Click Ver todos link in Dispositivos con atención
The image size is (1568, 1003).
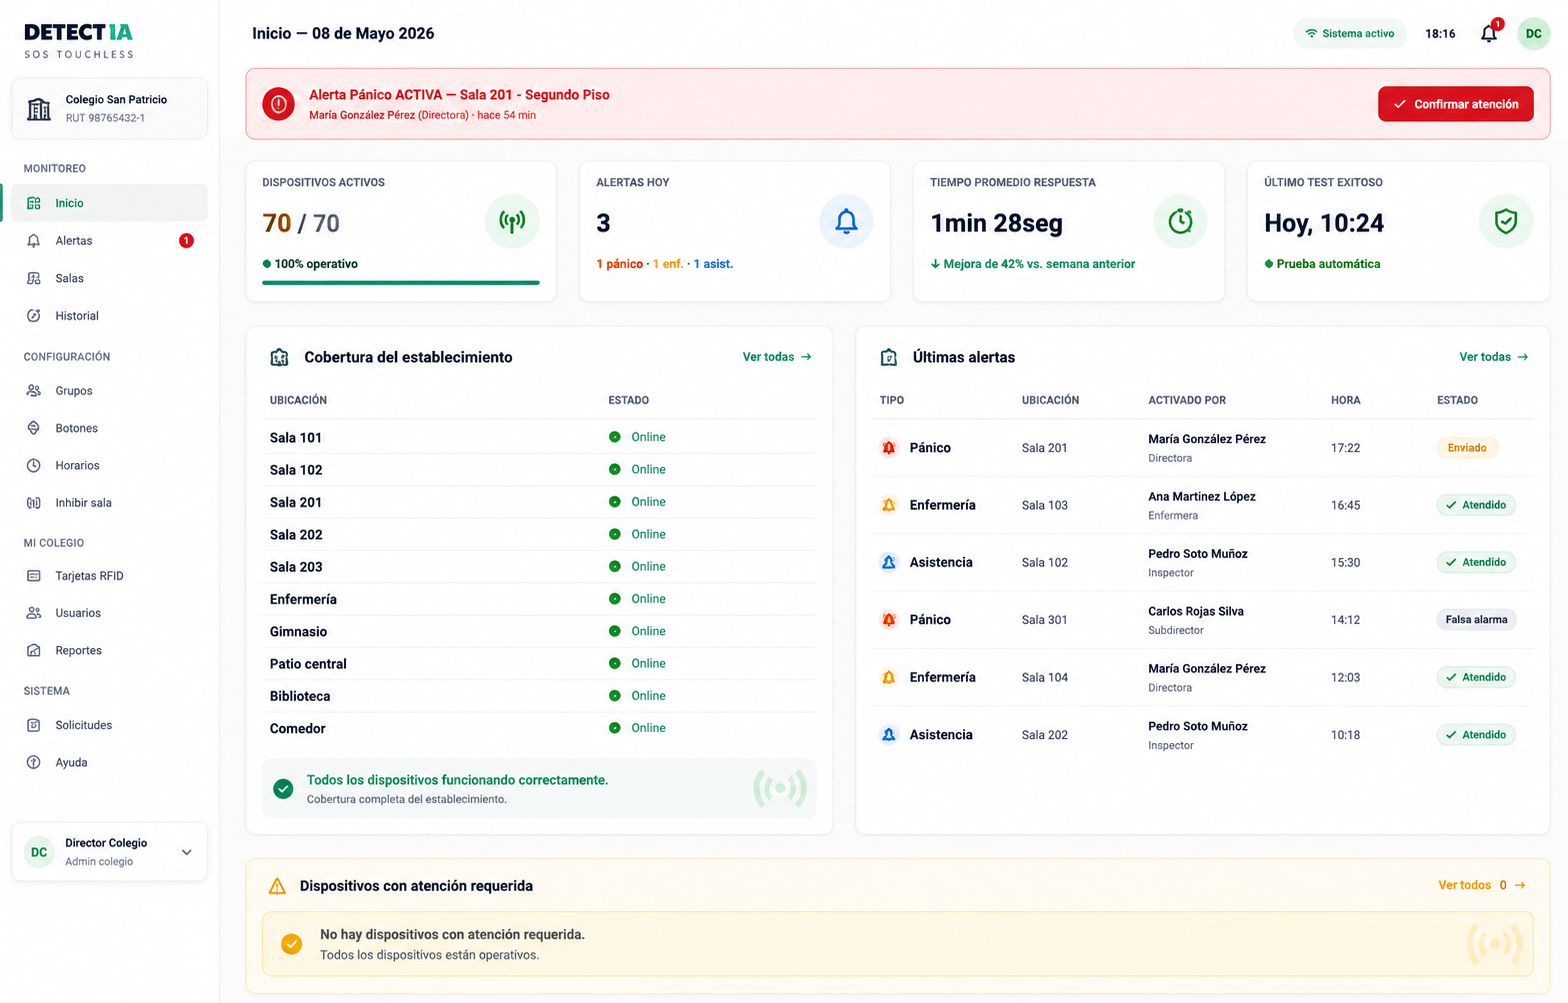(x=1482, y=885)
